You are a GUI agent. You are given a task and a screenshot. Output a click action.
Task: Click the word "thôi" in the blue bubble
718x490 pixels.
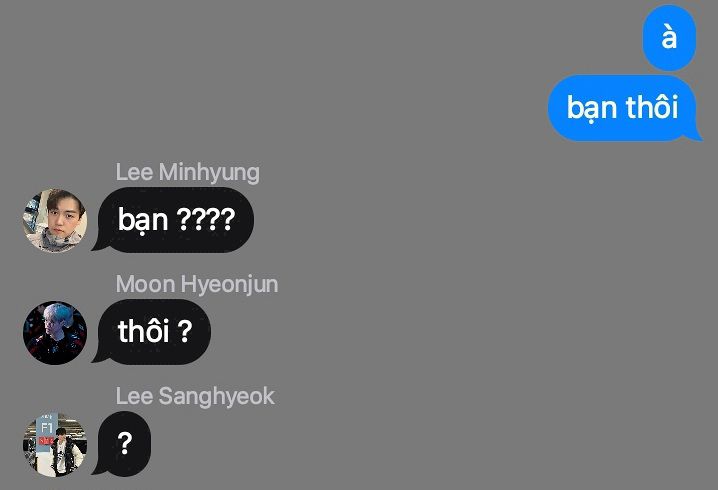click(x=652, y=108)
